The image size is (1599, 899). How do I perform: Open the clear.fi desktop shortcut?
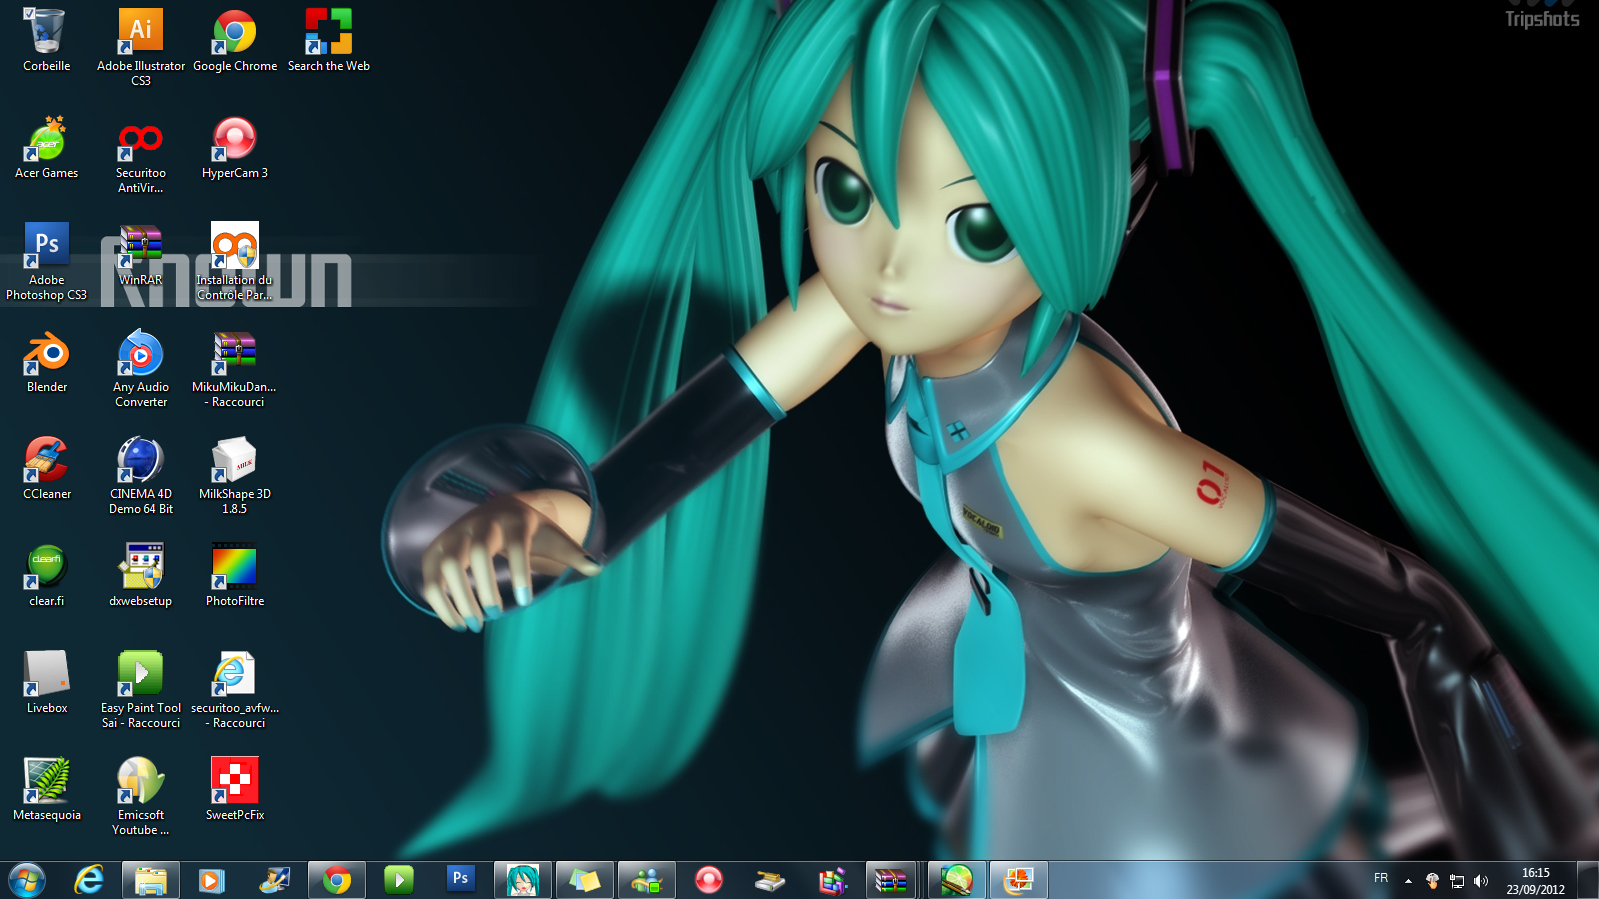pyautogui.click(x=46, y=576)
